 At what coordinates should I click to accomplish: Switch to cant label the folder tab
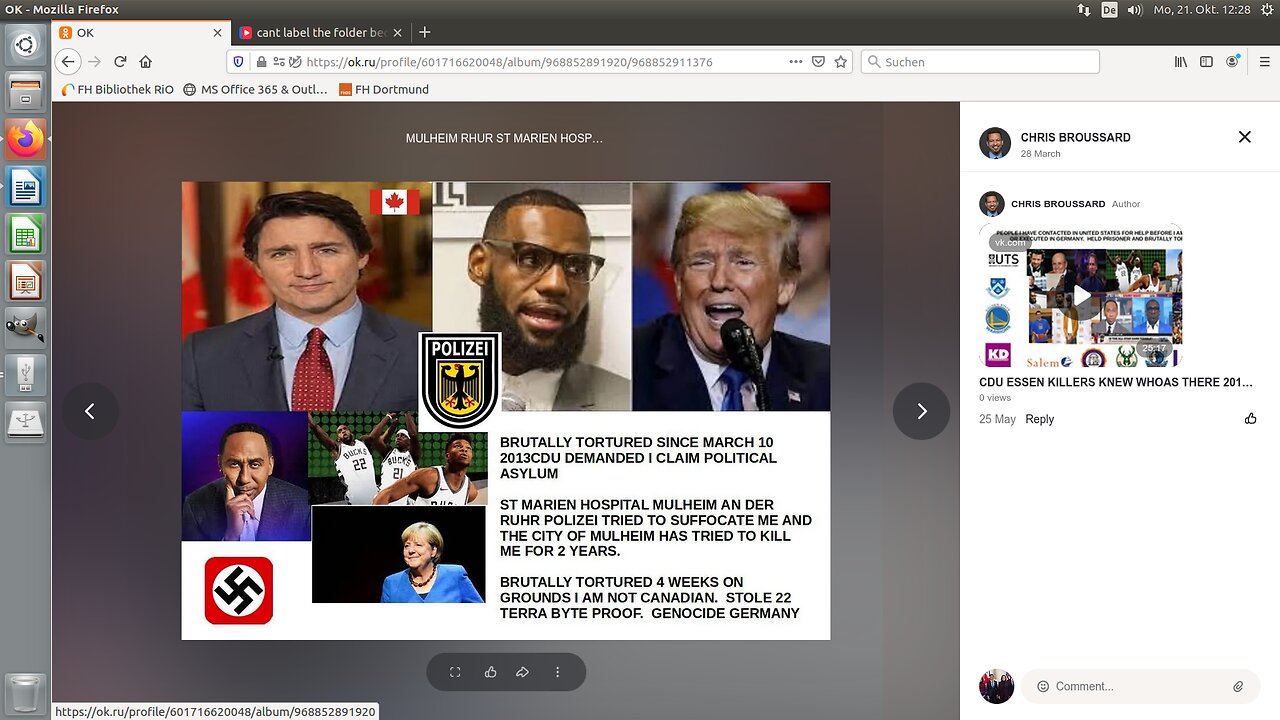(320, 32)
